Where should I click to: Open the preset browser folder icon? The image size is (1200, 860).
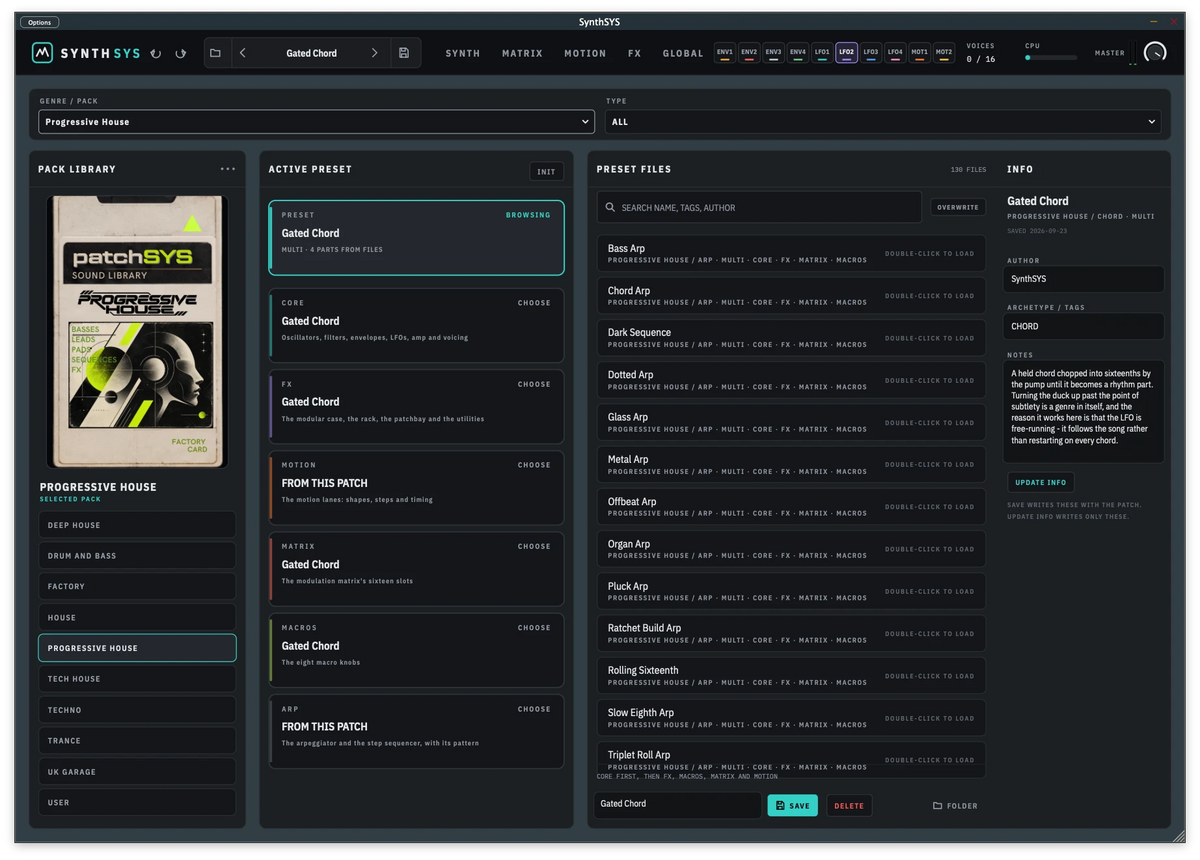pyautogui.click(x=215, y=53)
